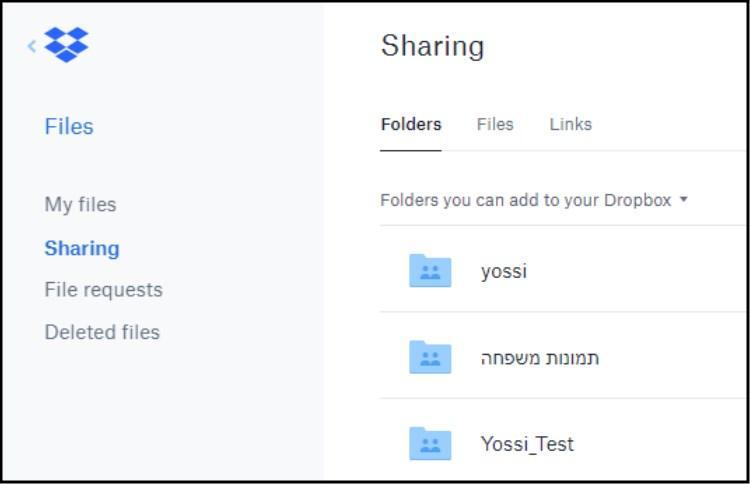Switch to the Files tab

(495, 124)
